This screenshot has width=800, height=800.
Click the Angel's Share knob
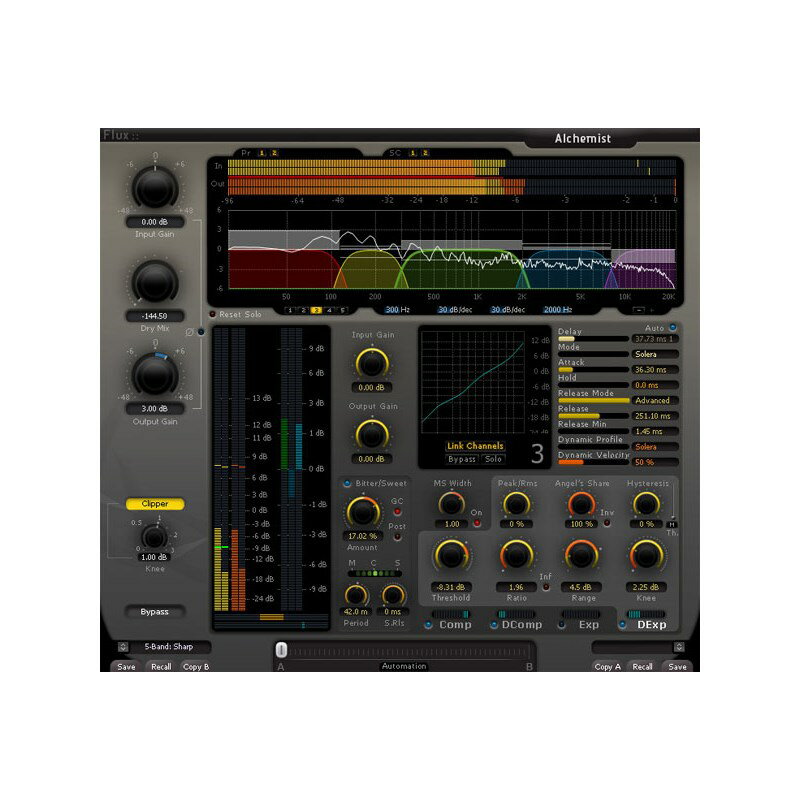[x=580, y=504]
